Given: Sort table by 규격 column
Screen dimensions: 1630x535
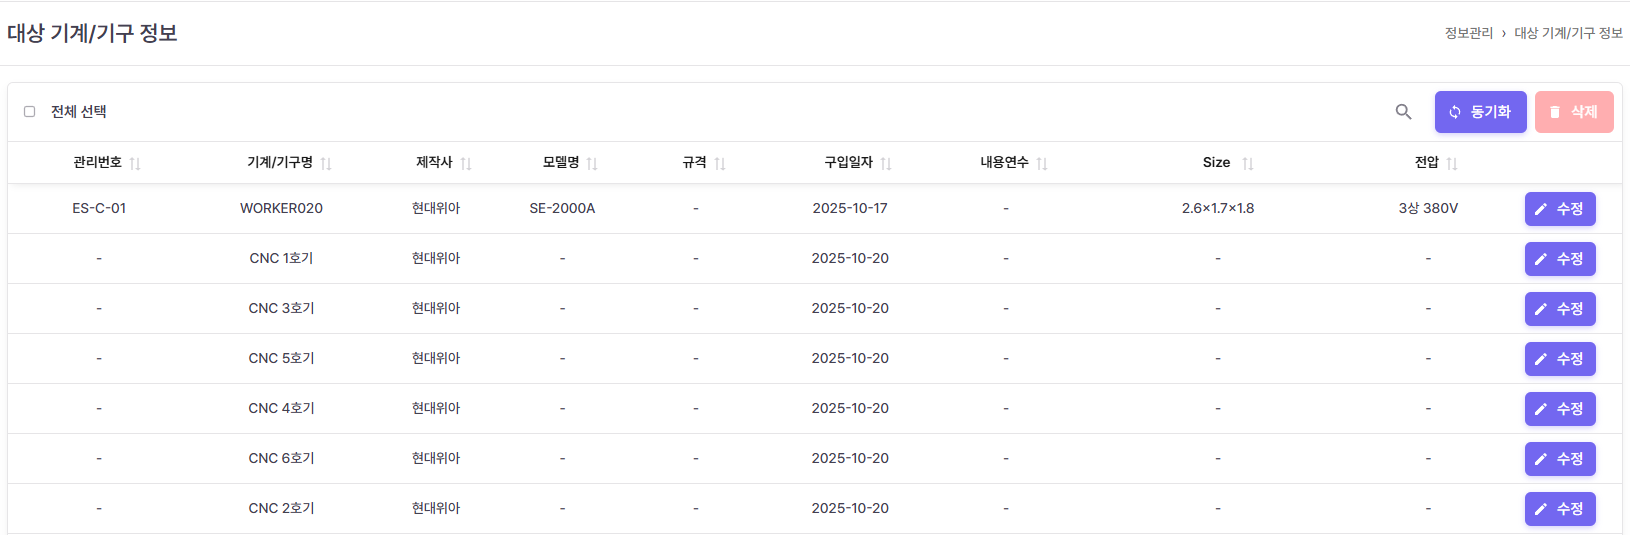Looking at the screenshot, I should (x=720, y=163).
